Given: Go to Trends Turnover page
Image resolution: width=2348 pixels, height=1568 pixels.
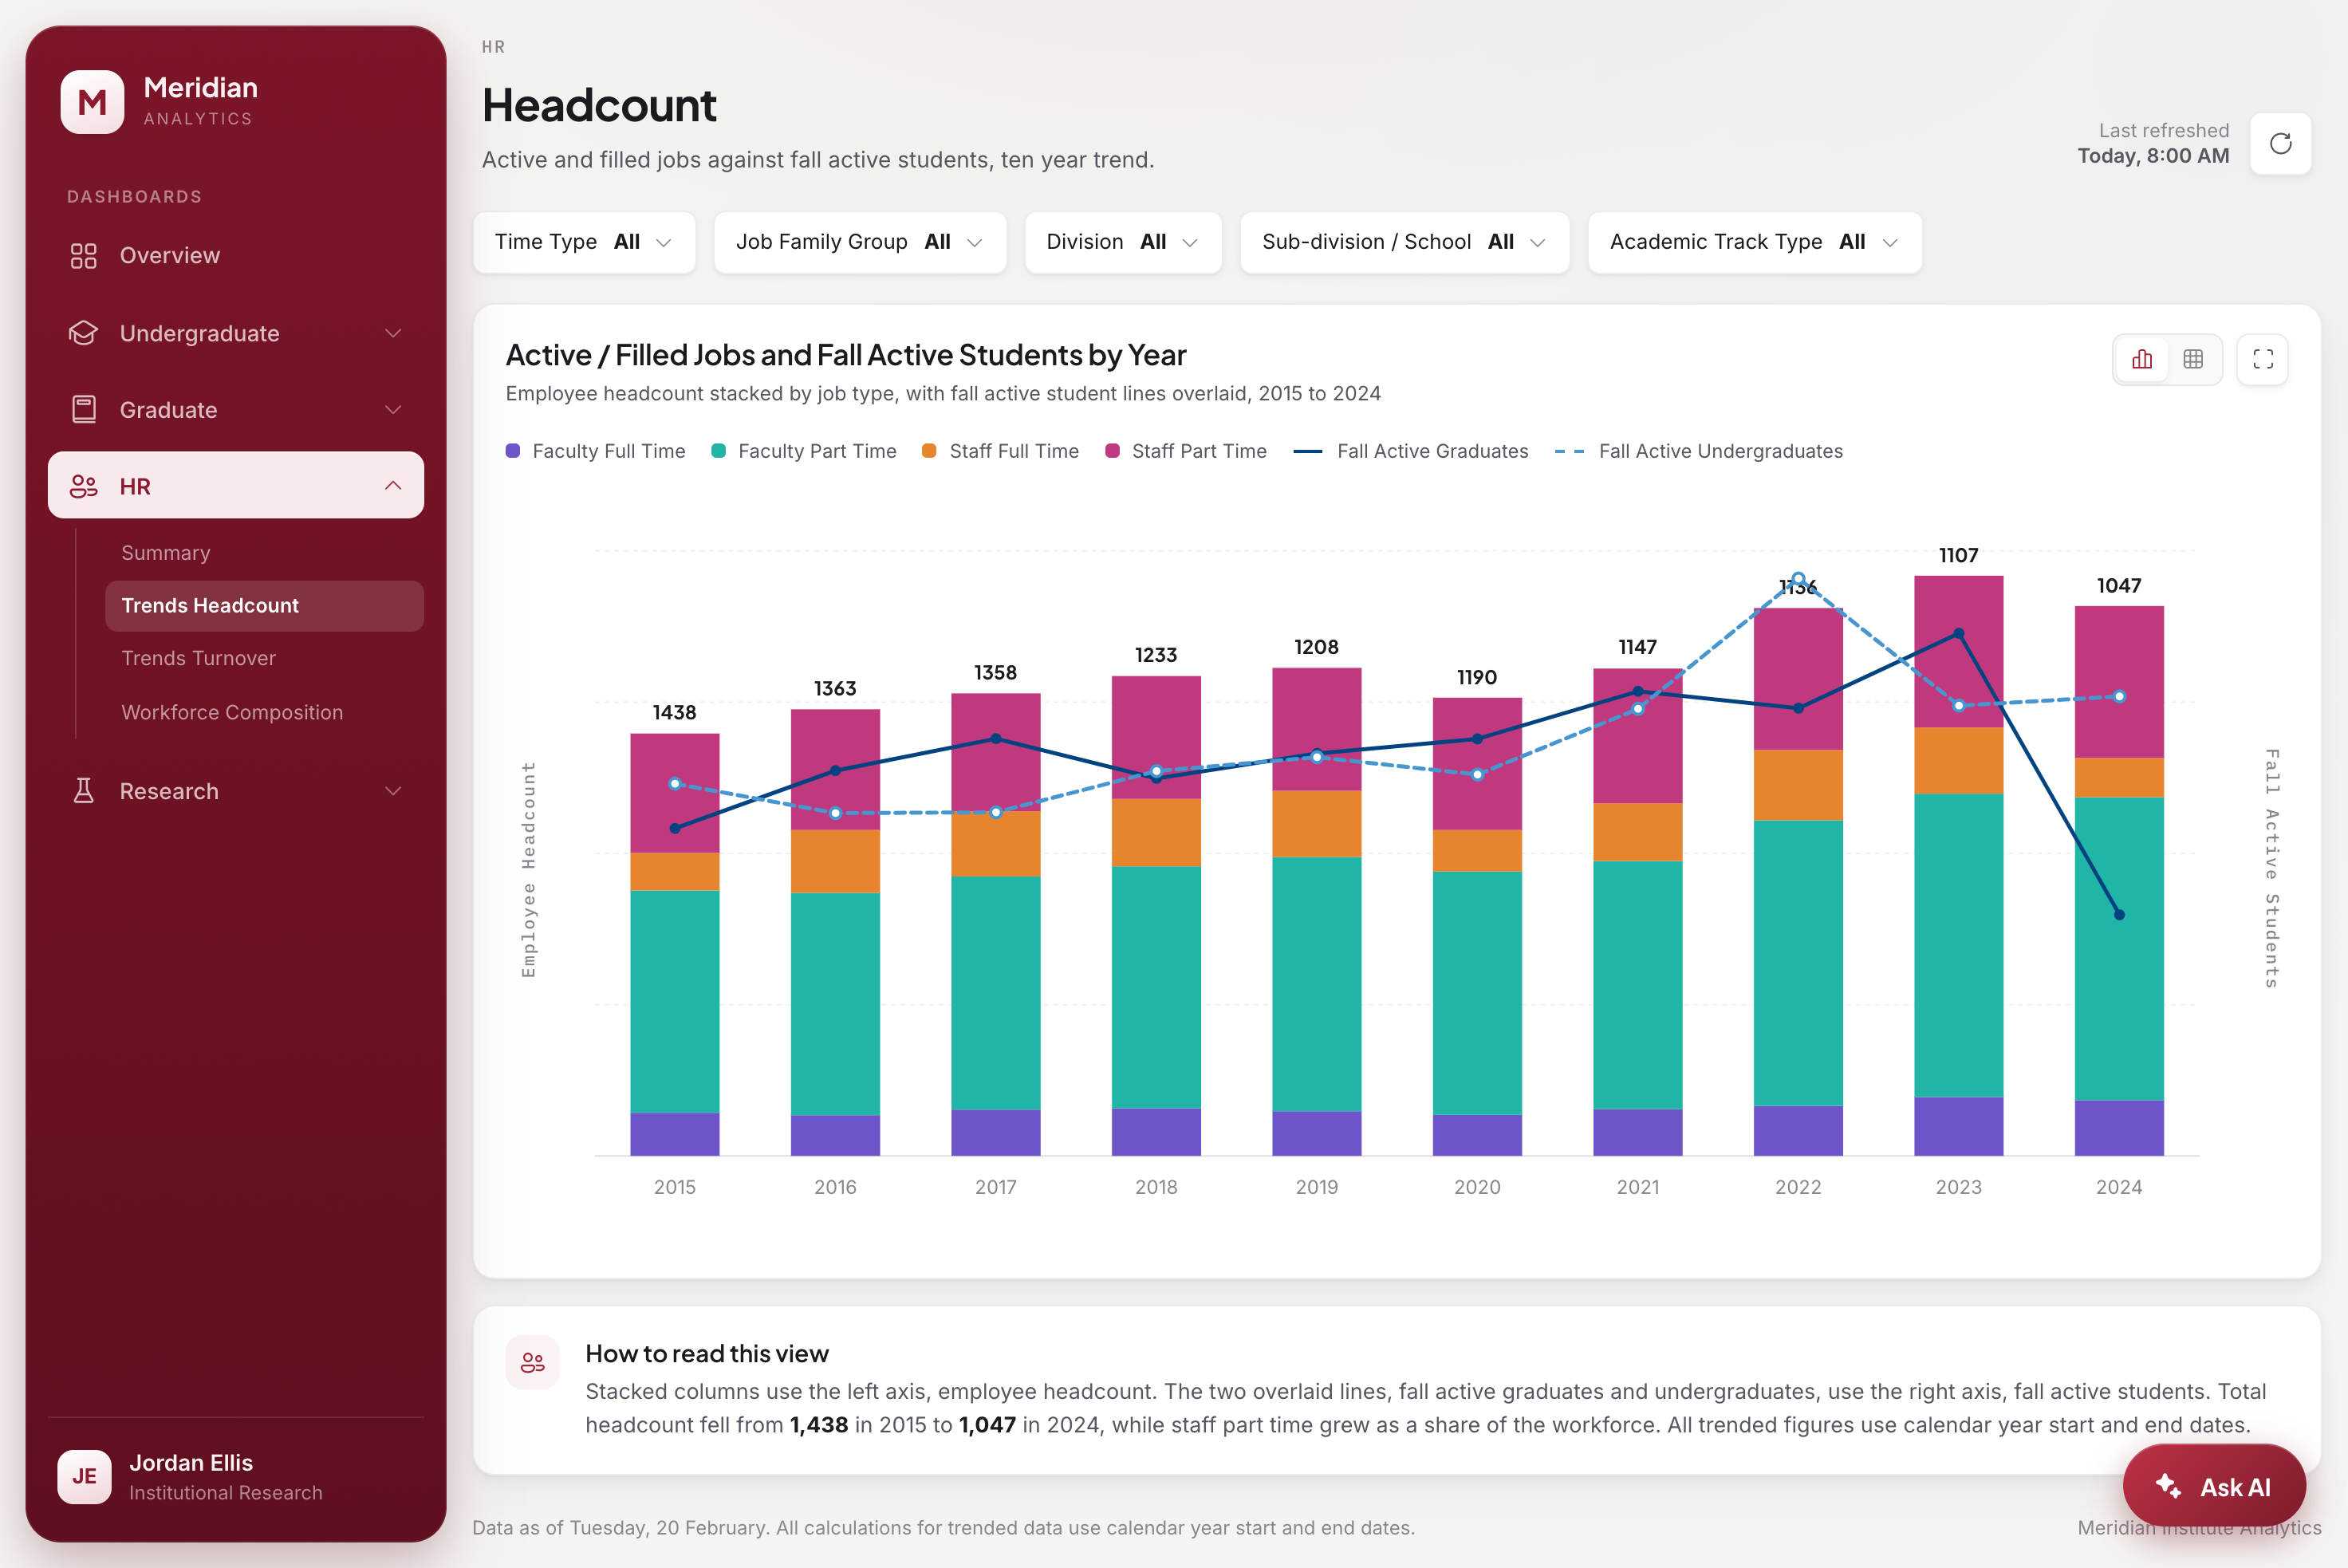Looking at the screenshot, I should coord(264,658).
